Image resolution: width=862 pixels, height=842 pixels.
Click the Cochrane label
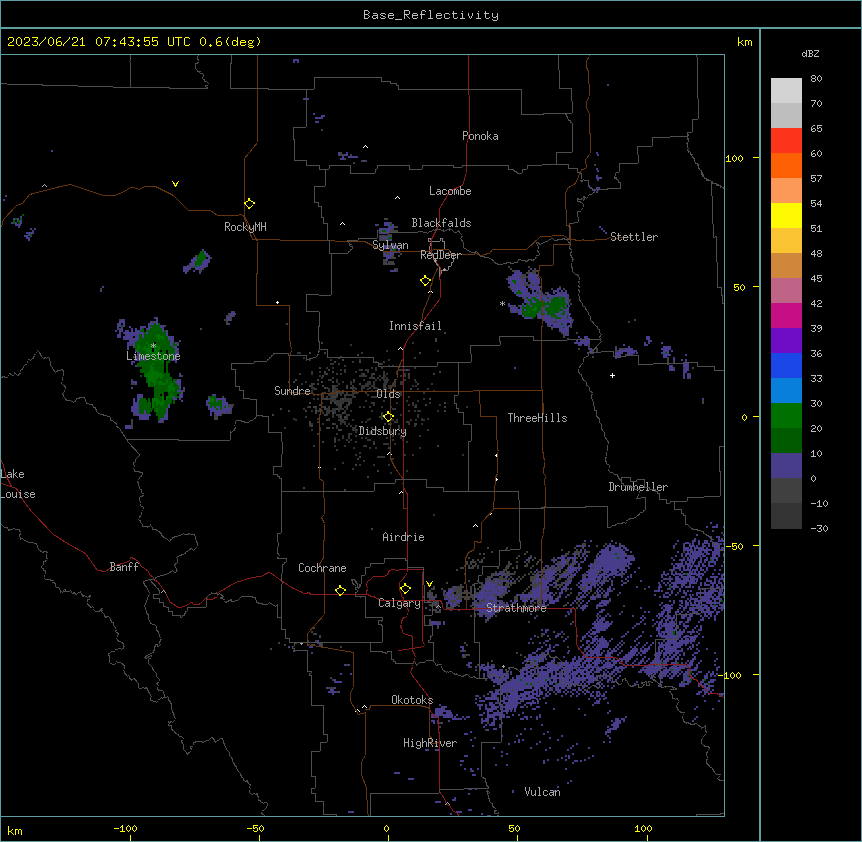tap(322, 568)
